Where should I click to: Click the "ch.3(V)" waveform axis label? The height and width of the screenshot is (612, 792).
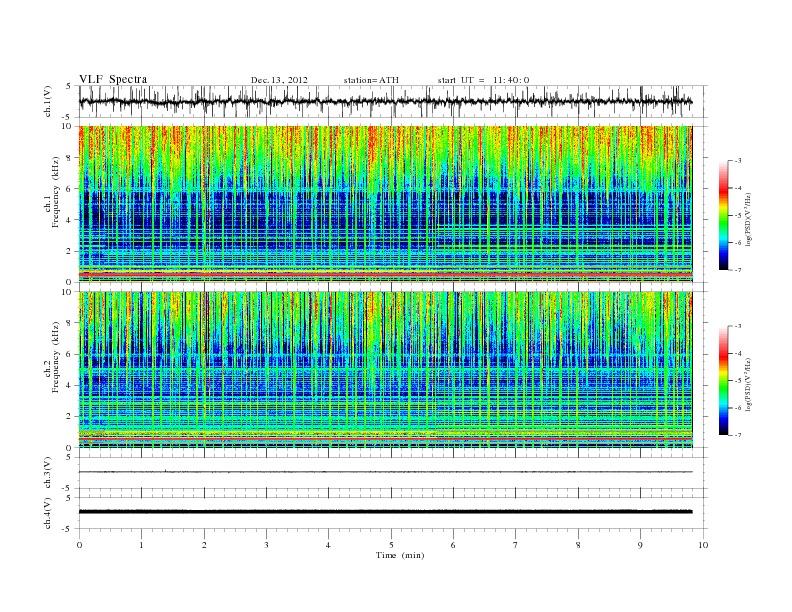[x=47, y=473]
